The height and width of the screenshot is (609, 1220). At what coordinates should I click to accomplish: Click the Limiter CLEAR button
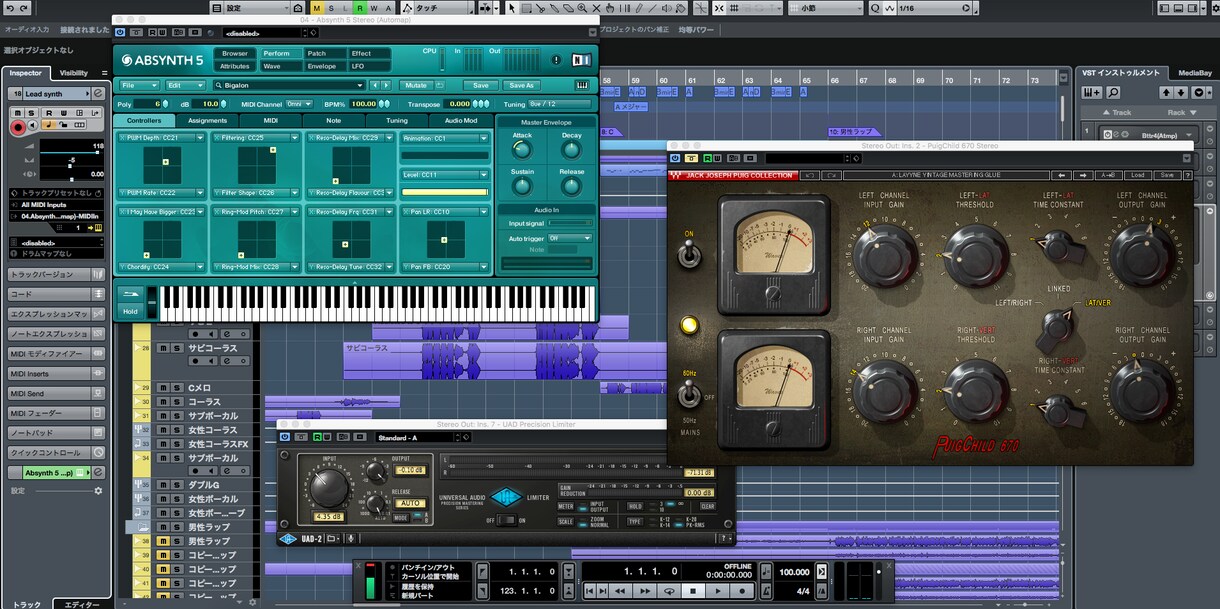707,506
